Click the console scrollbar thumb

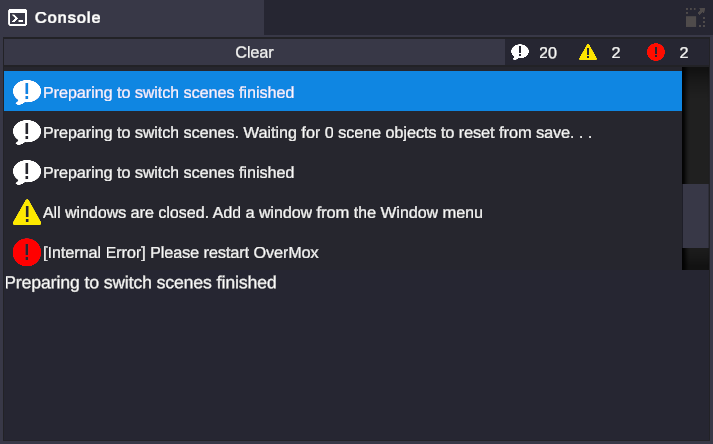695,215
